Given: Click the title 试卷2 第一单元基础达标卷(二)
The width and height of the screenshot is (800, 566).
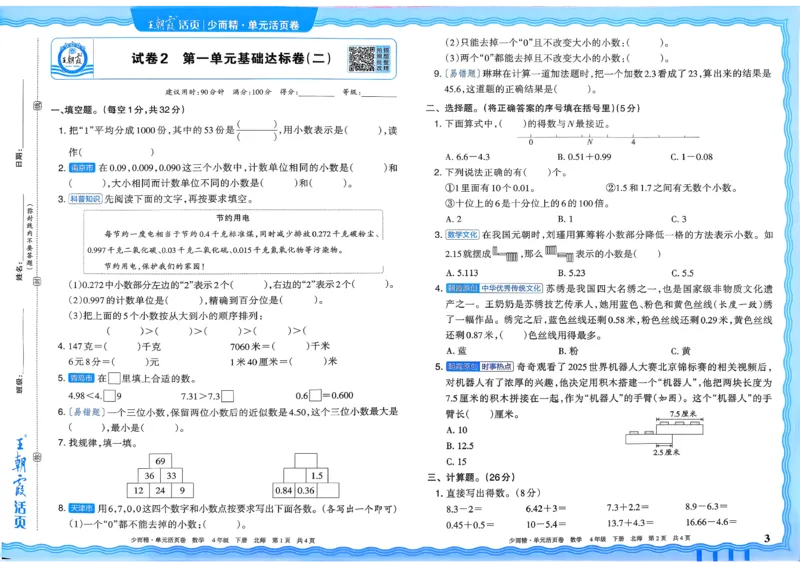Looking at the screenshot, I should [231, 59].
